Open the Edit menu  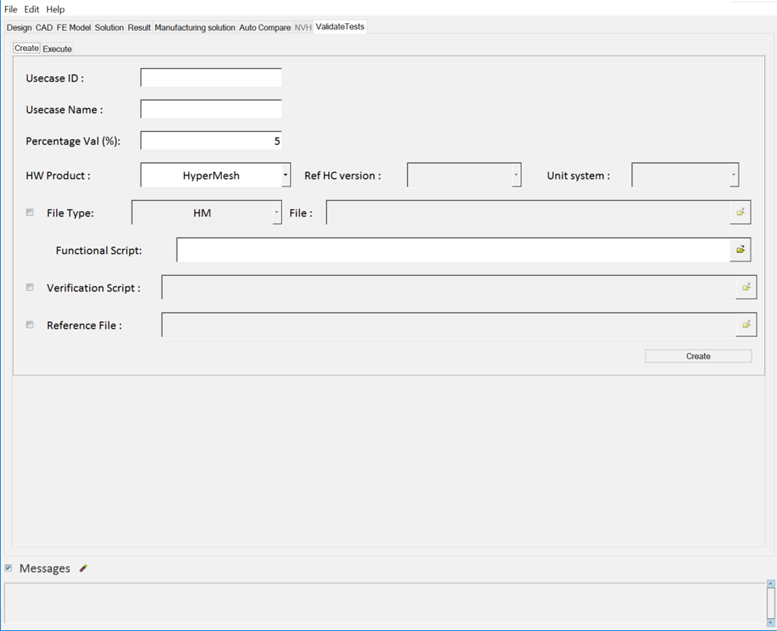coord(32,9)
